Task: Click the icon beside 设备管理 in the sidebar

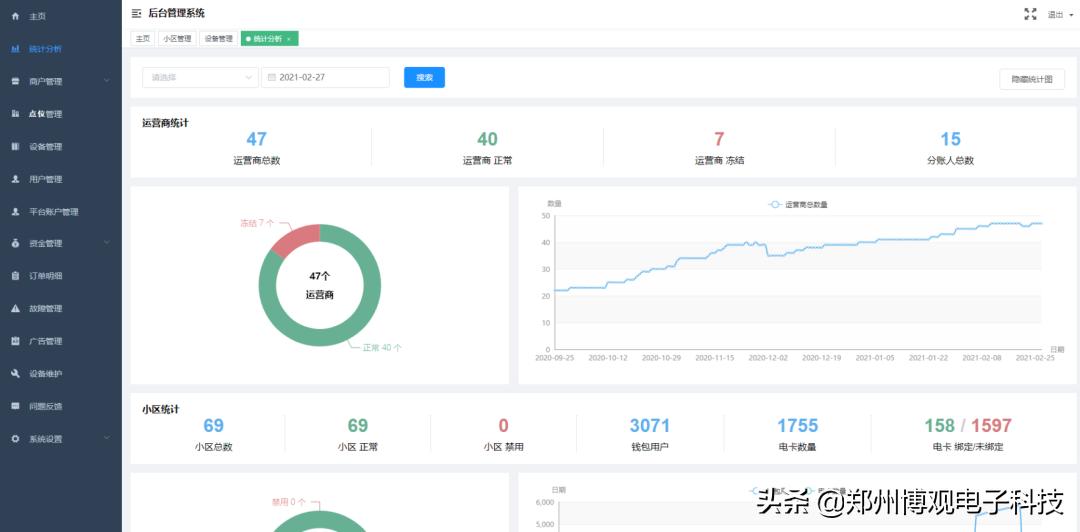Action: click(x=15, y=146)
